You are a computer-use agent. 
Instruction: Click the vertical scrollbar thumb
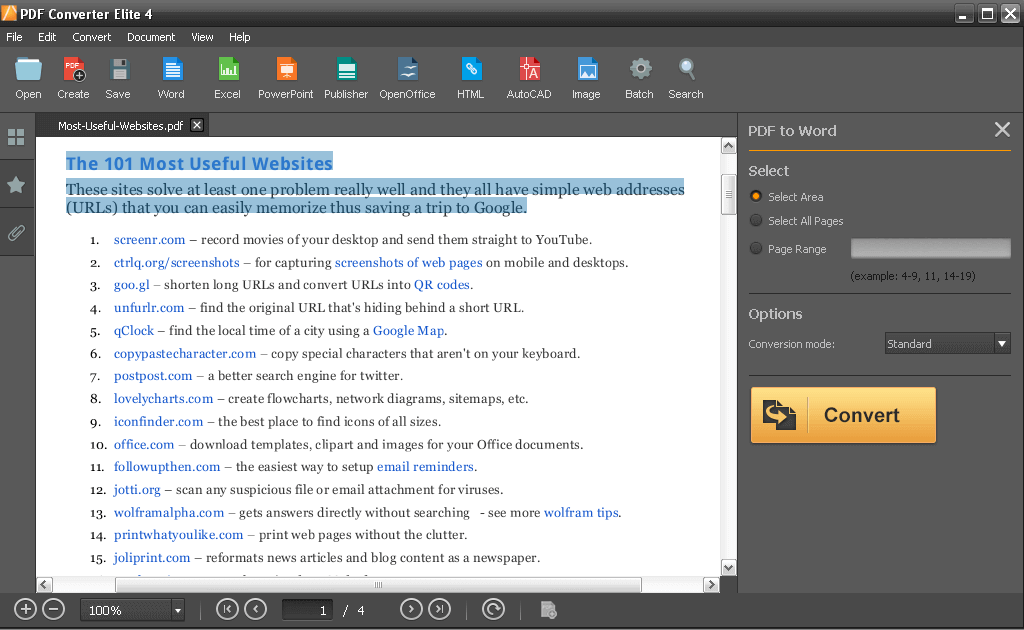pyautogui.click(x=729, y=194)
